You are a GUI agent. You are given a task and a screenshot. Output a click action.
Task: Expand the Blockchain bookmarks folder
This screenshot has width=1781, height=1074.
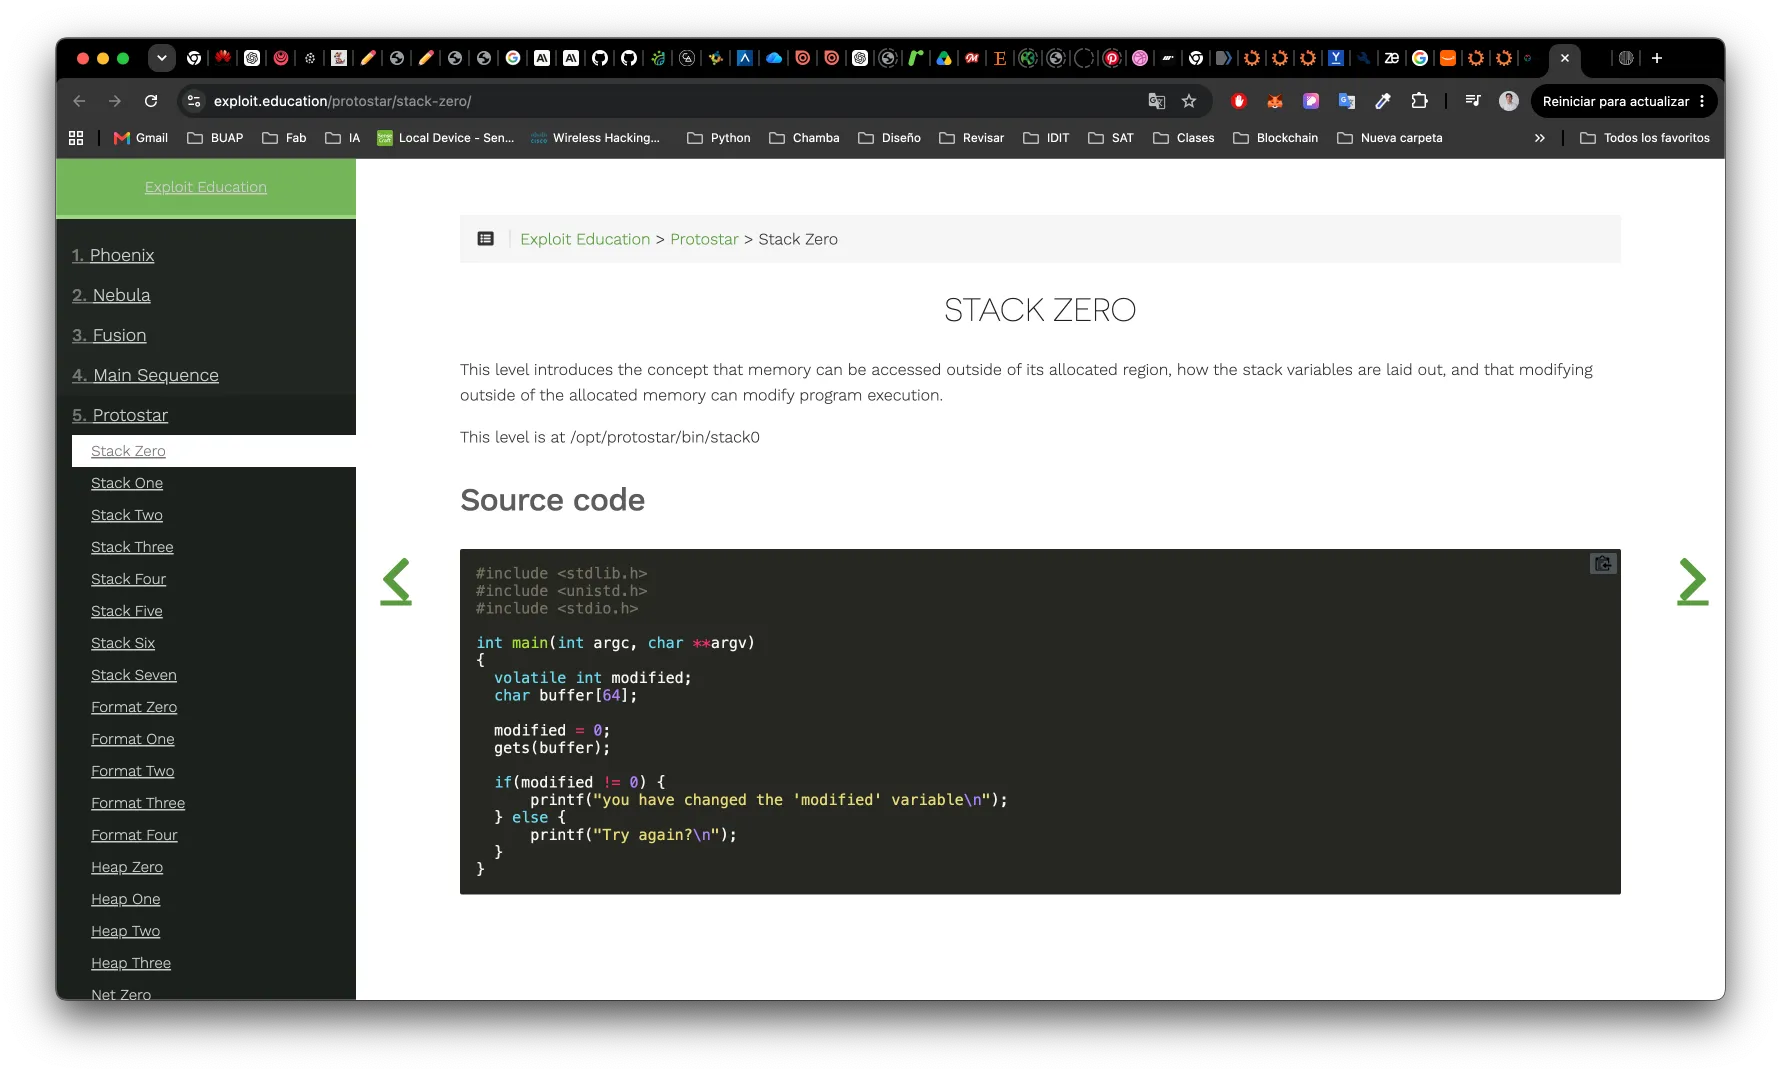click(x=1275, y=138)
